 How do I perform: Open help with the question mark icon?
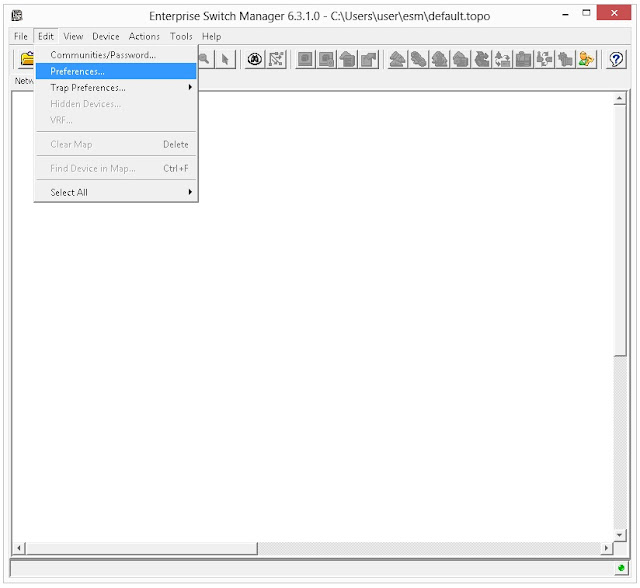pyautogui.click(x=616, y=60)
